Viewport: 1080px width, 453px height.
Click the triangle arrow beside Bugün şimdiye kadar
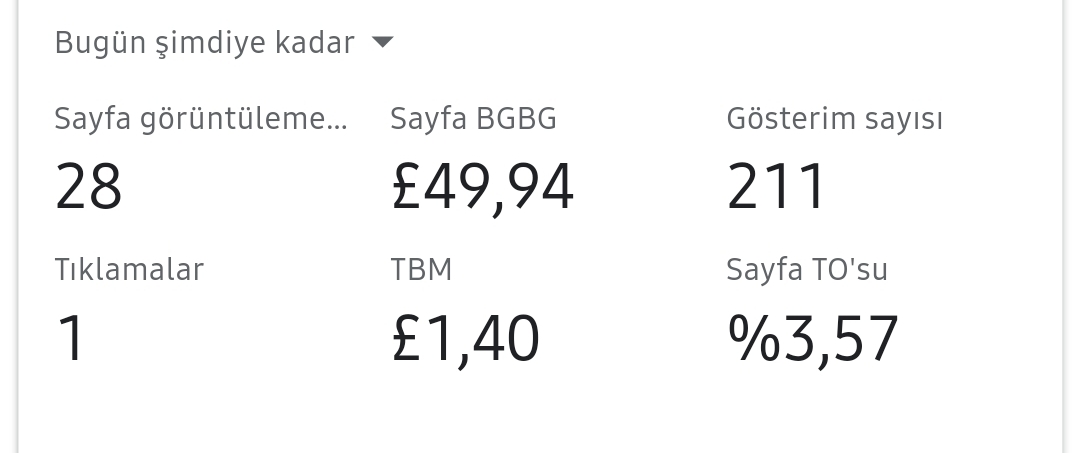(x=382, y=43)
